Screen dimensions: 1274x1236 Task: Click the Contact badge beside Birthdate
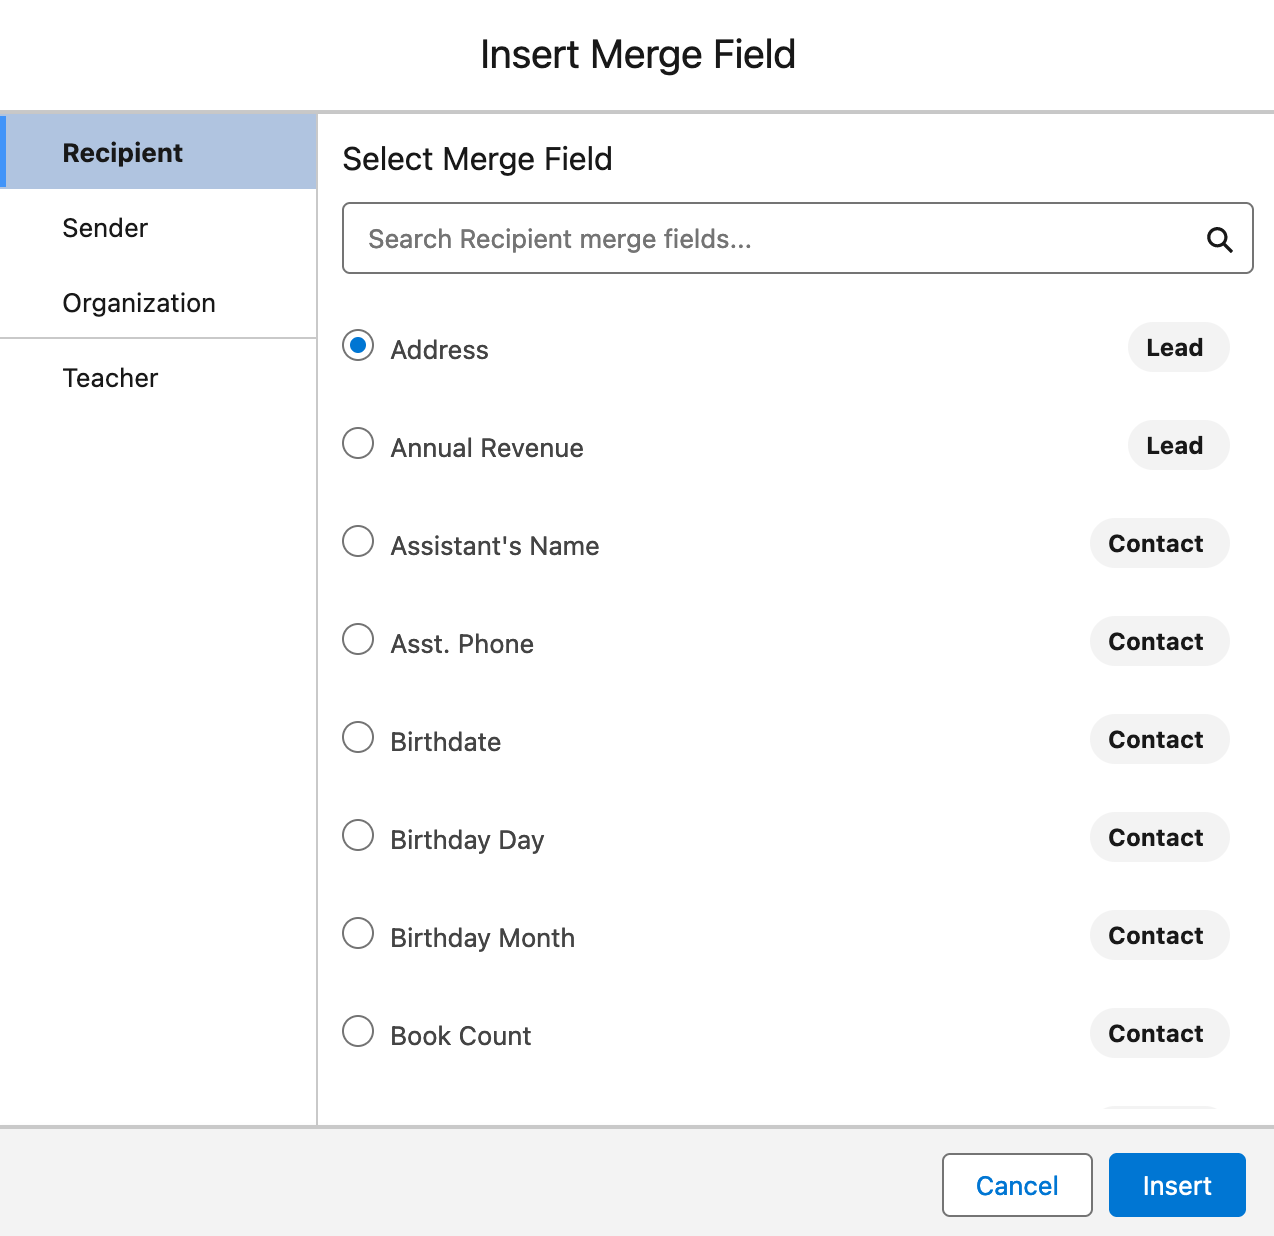pyautogui.click(x=1158, y=740)
